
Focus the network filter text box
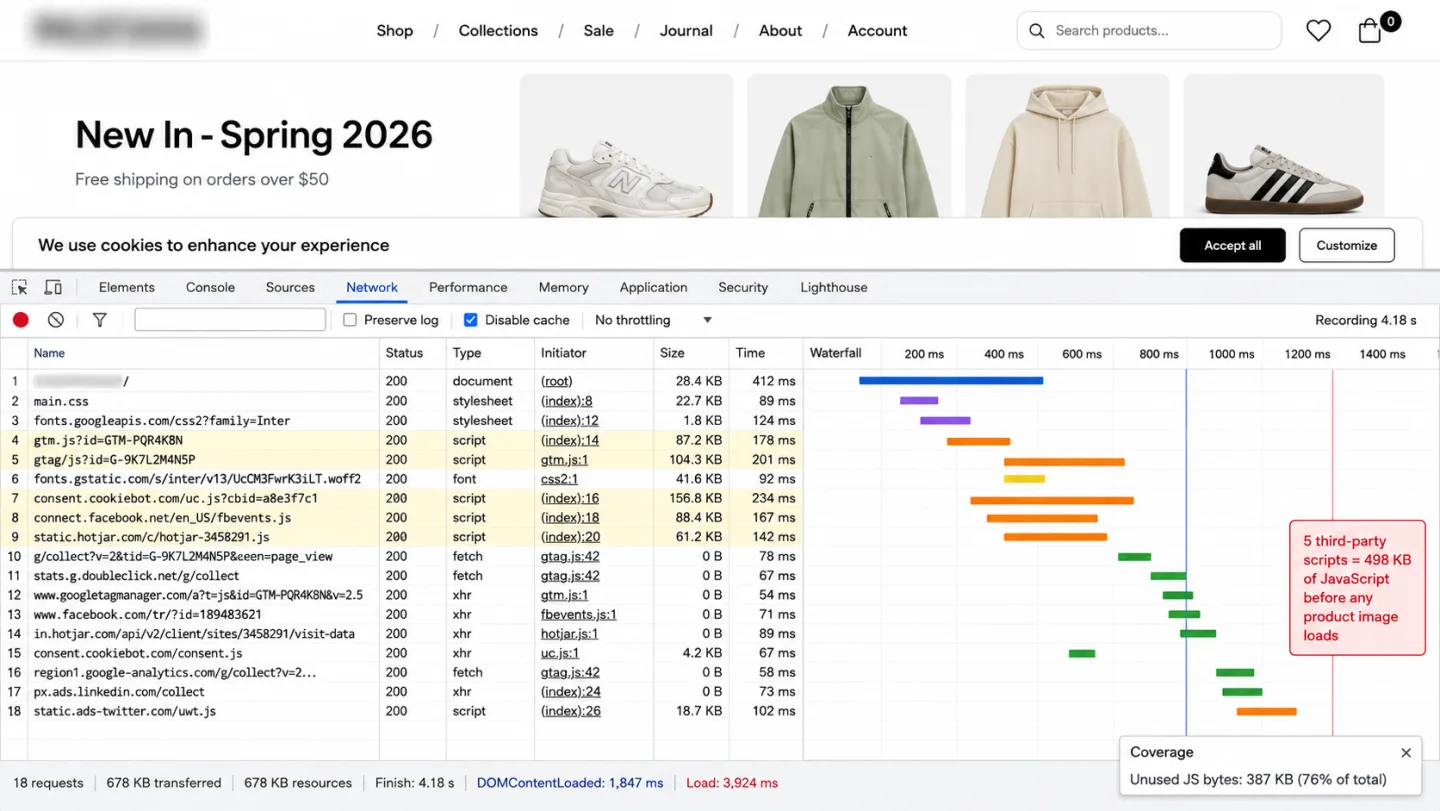coord(230,320)
